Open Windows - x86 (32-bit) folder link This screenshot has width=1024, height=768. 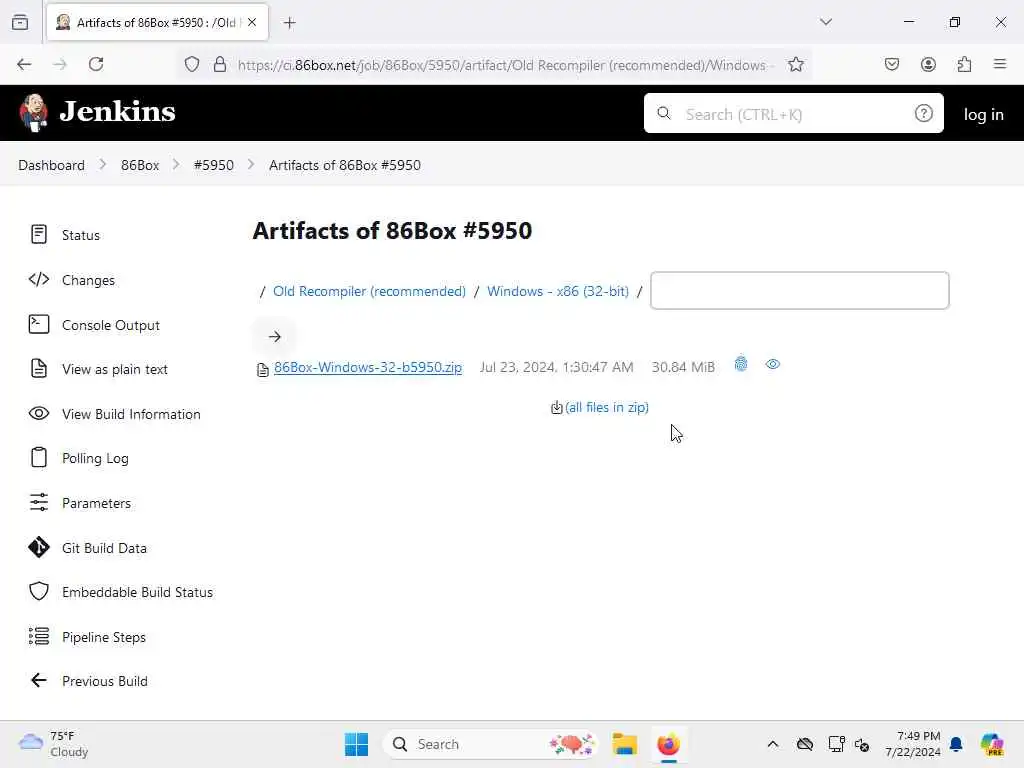(x=558, y=291)
